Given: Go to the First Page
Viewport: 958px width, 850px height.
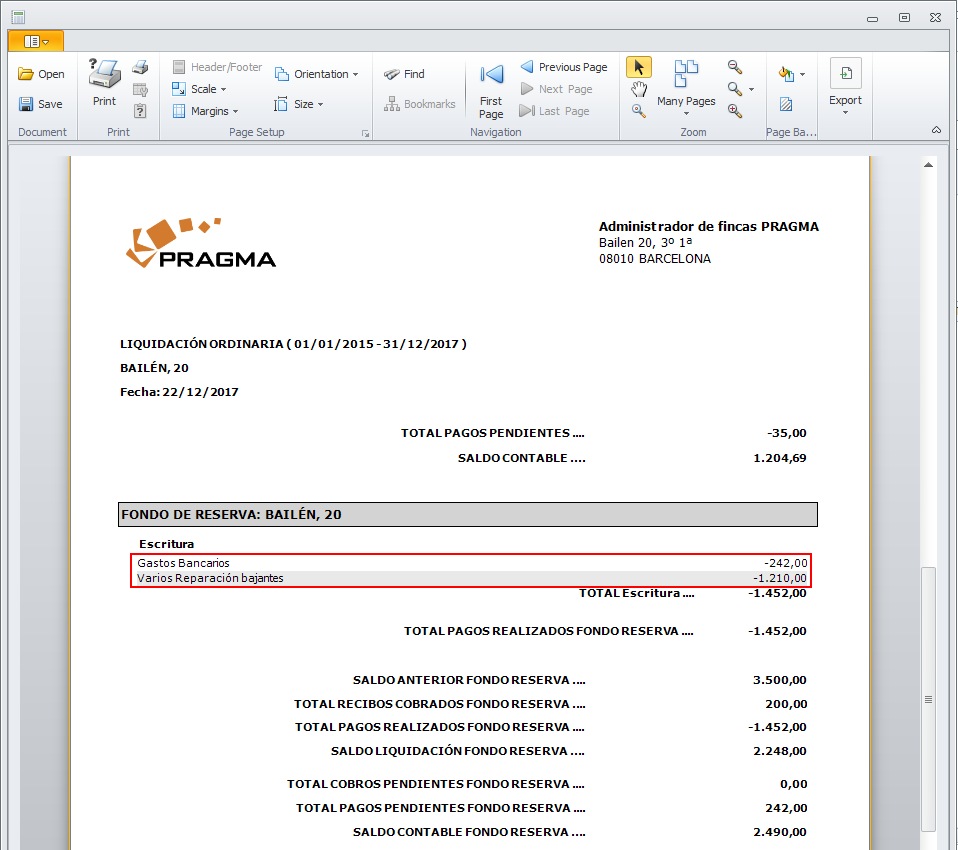Looking at the screenshot, I should click(x=491, y=90).
